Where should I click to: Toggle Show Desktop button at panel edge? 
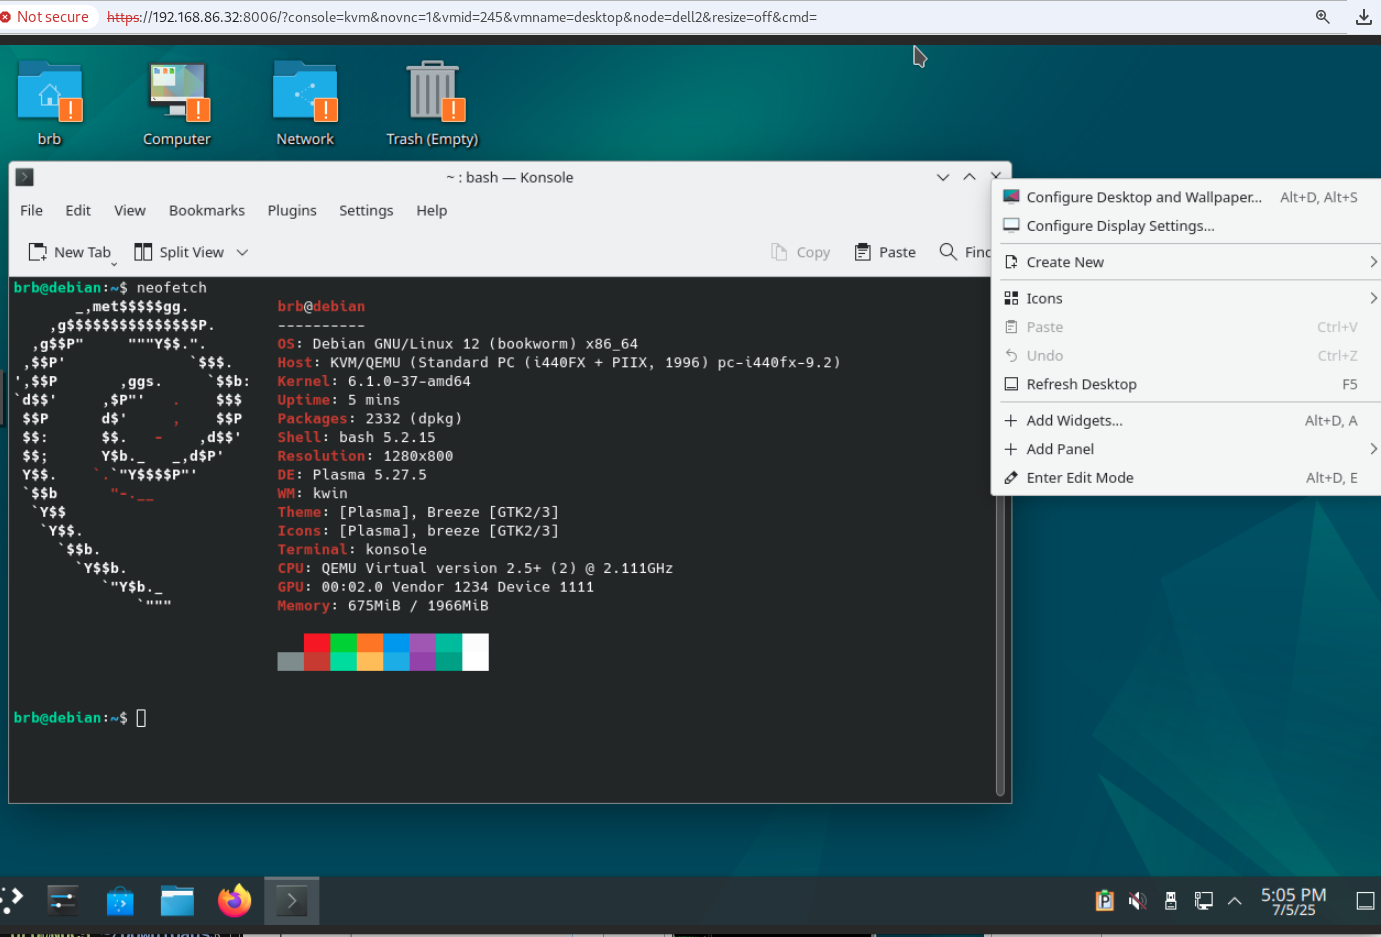click(1365, 901)
